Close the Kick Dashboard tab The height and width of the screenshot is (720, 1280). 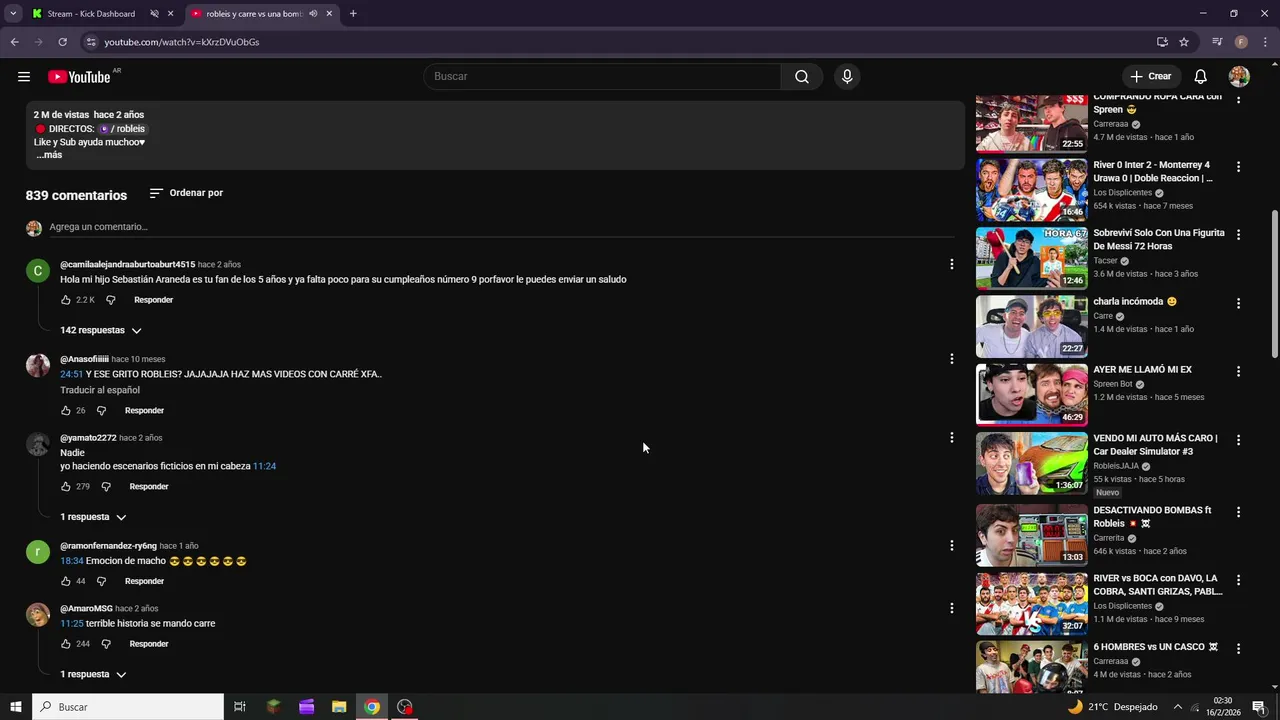pyautogui.click(x=171, y=14)
